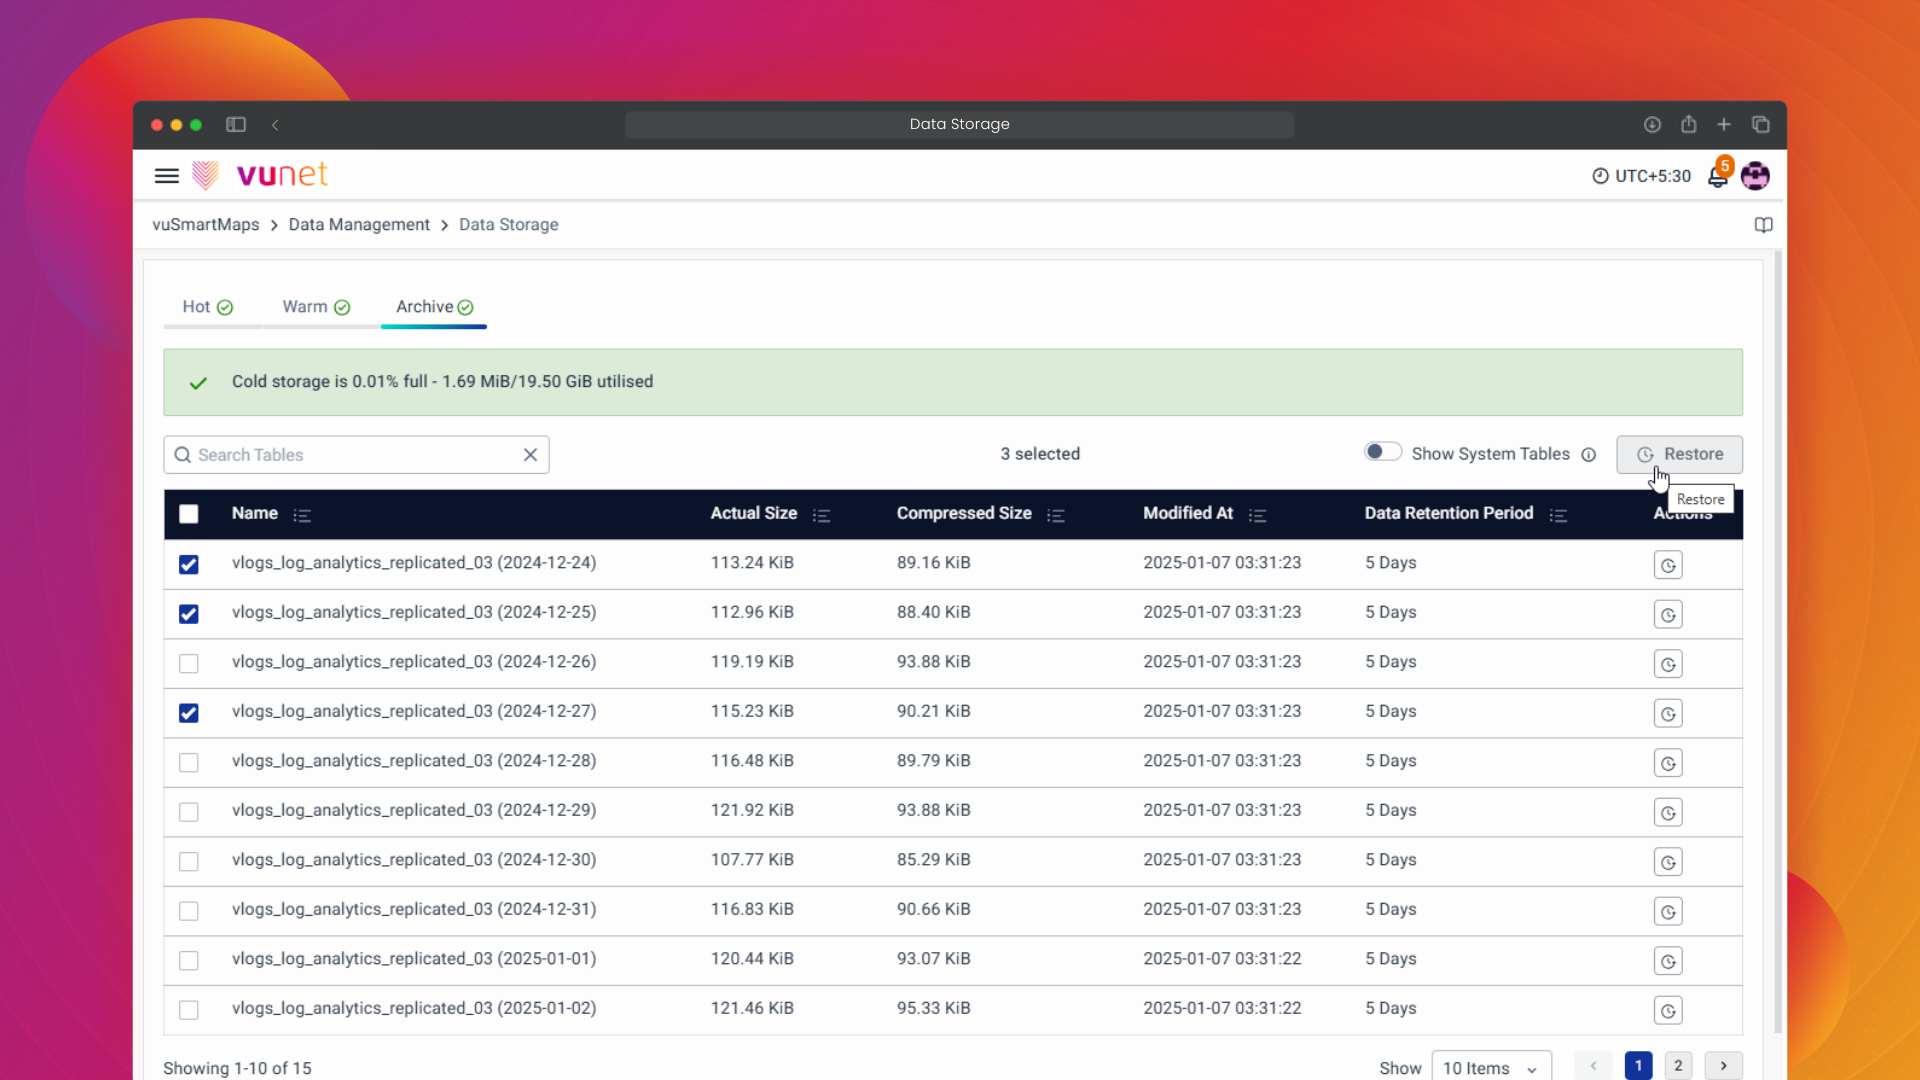The image size is (1920, 1080).
Task: Open the 10 Items per-page dropdown
Action: [1491, 1066]
